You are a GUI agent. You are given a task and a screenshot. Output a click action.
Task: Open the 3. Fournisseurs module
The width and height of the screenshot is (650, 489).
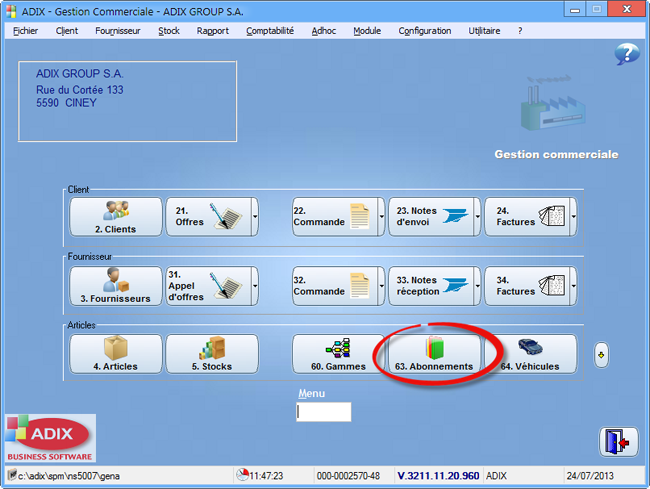coord(116,286)
